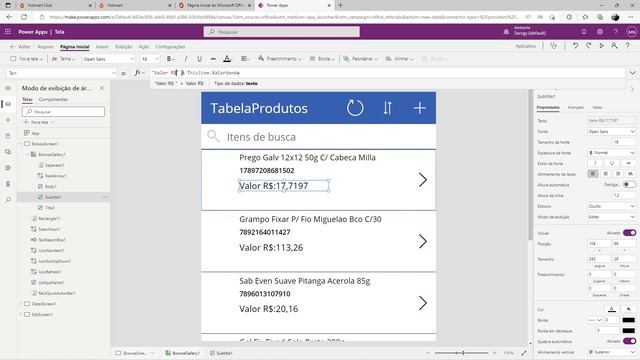
Task: Switch to the Componentes tab in tree view
Action: (53, 99)
